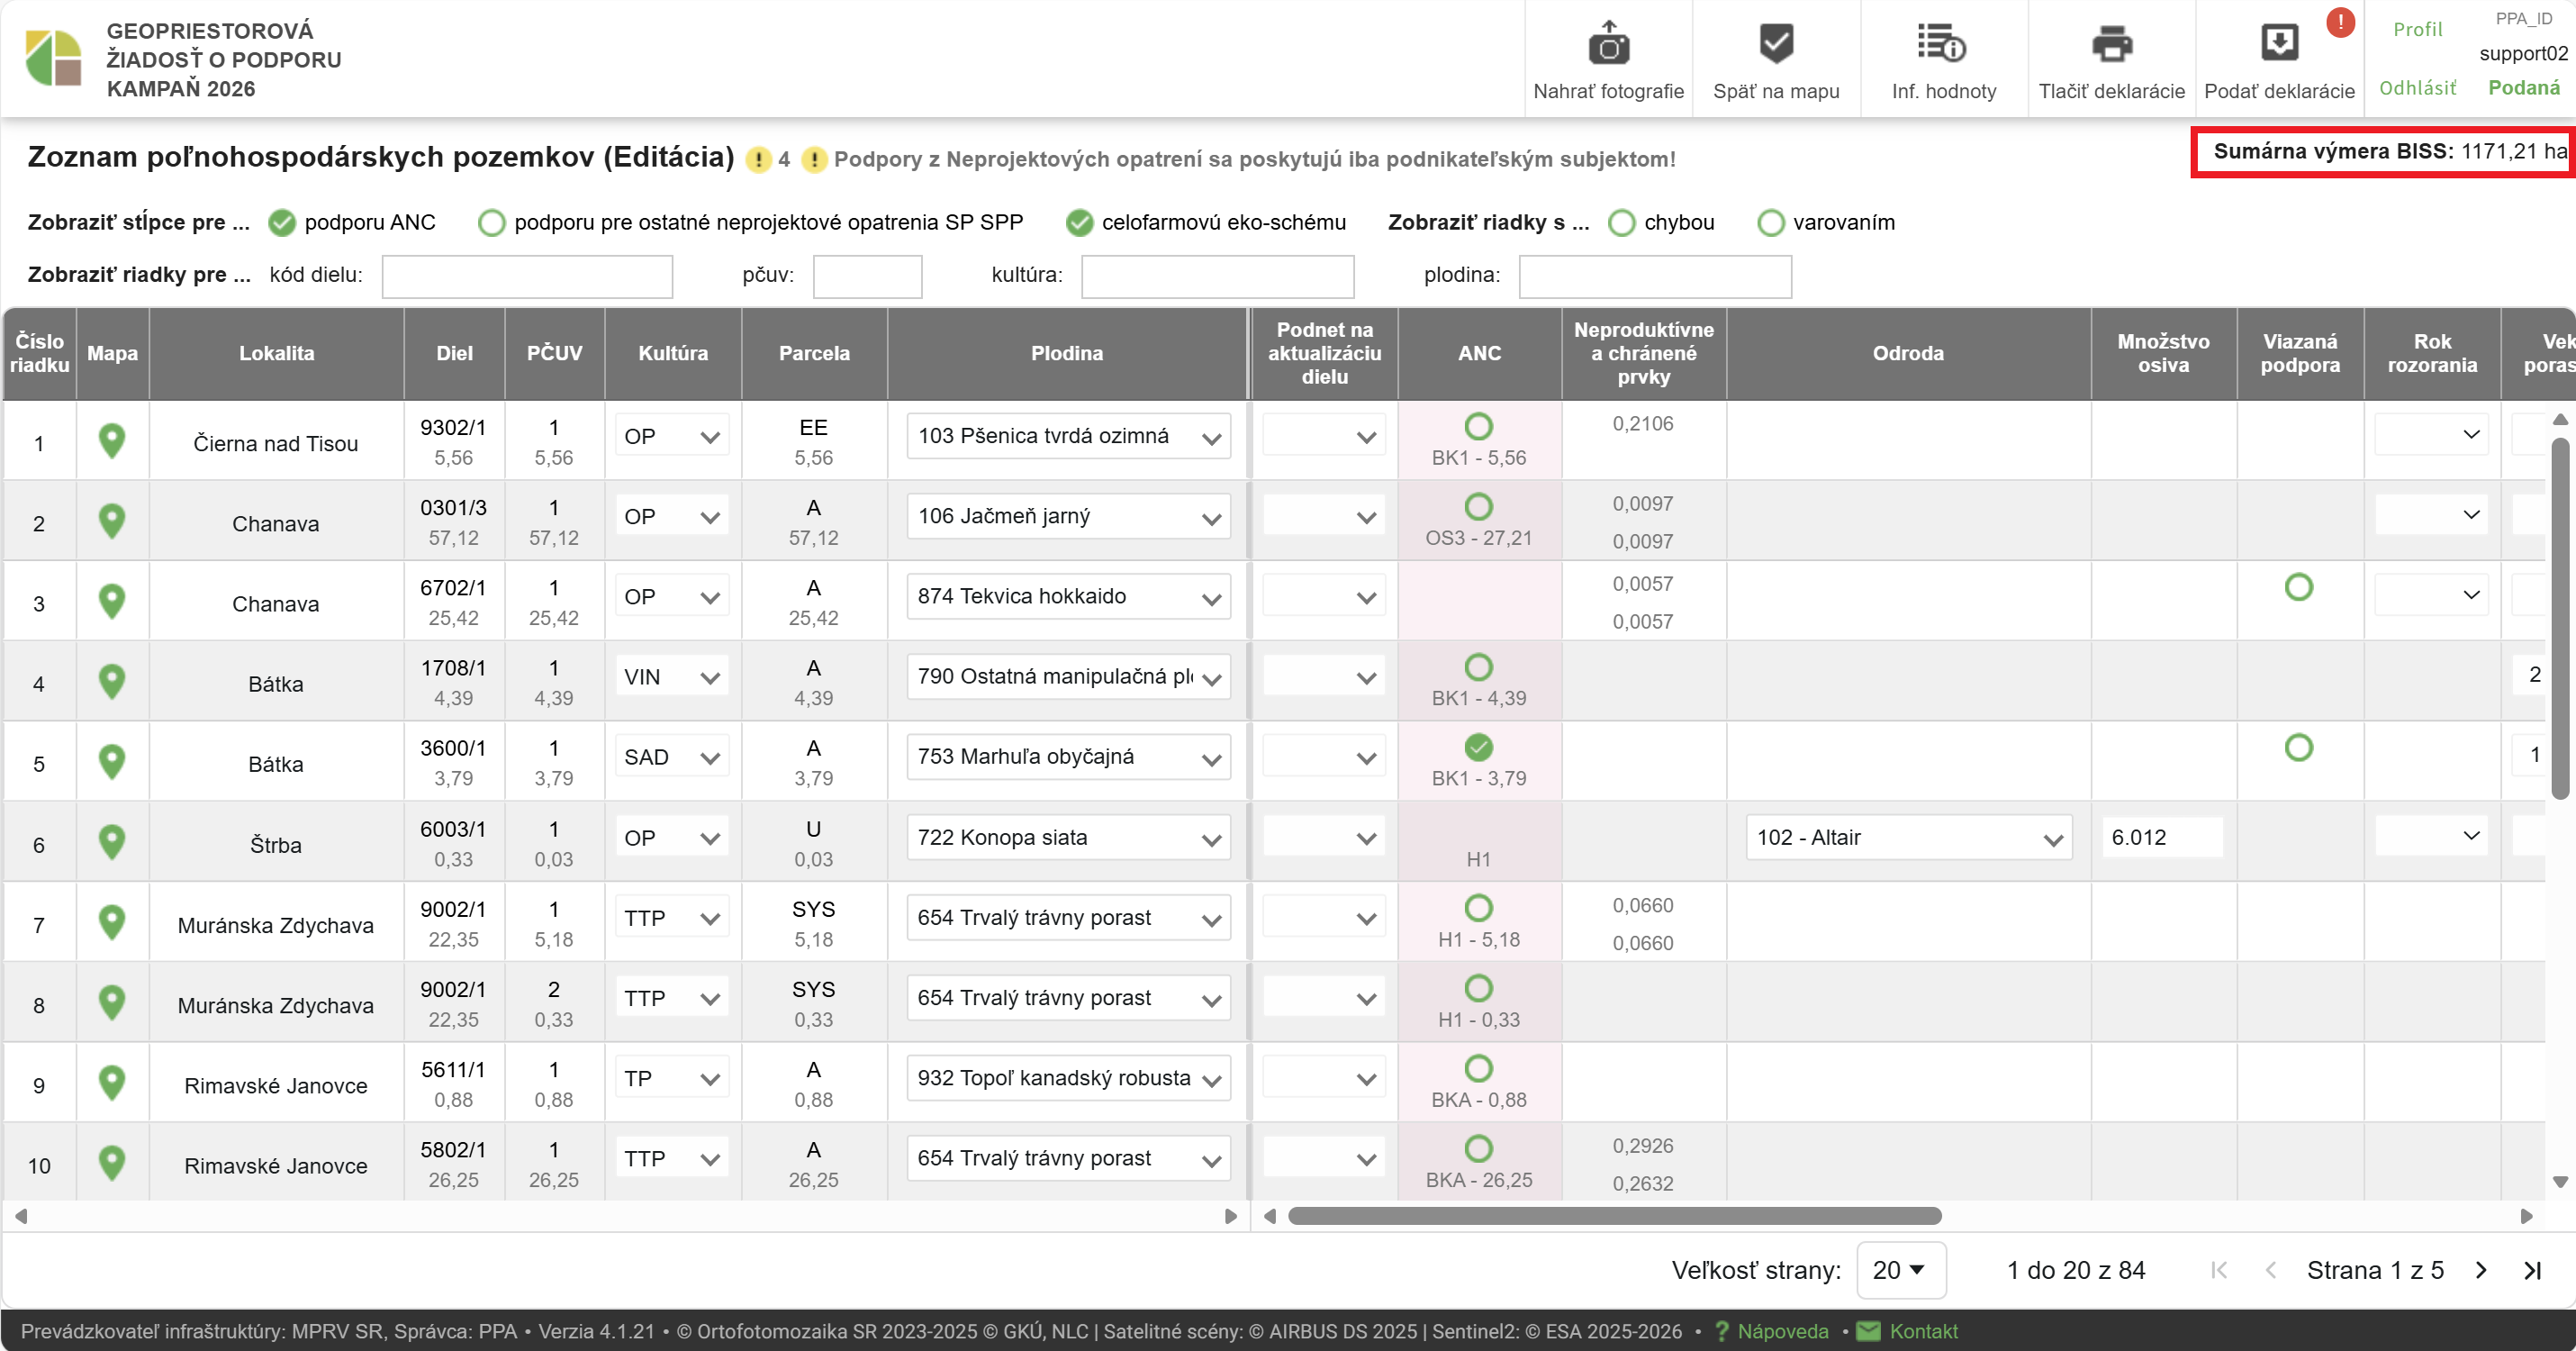The height and width of the screenshot is (1351, 2576).
Task: Show only rows with chybou
Action: point(1621,222)
